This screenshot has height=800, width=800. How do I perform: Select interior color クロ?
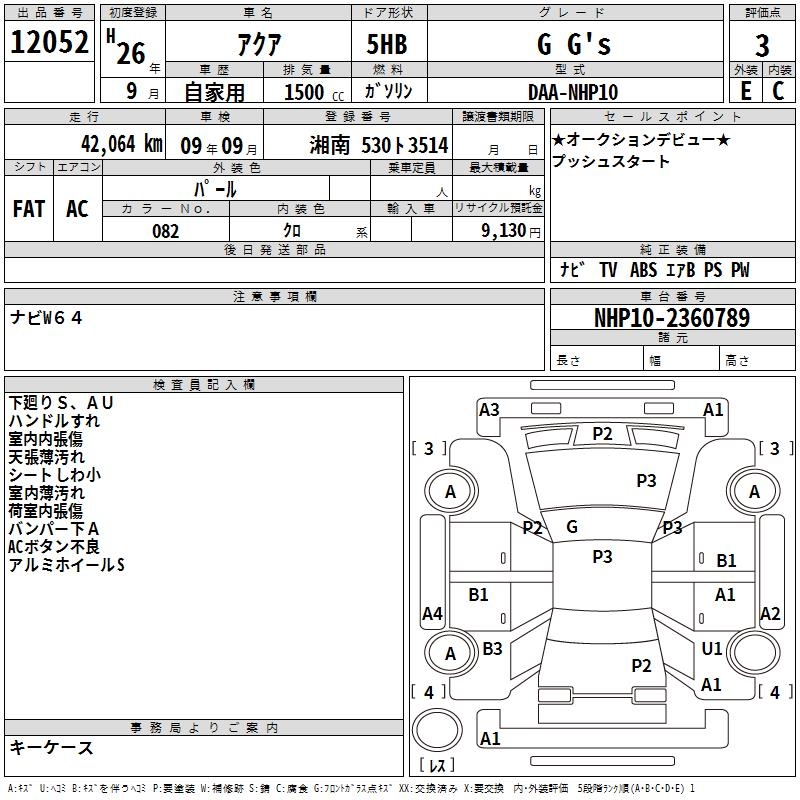click(x=292, y=231)
